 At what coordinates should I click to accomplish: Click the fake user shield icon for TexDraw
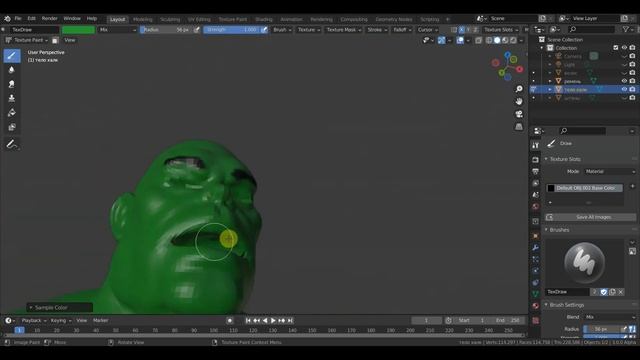point(604,292)
